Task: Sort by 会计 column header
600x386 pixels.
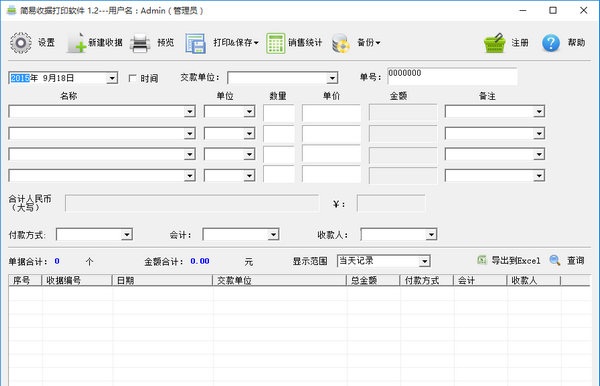Action: coord(480,280)
